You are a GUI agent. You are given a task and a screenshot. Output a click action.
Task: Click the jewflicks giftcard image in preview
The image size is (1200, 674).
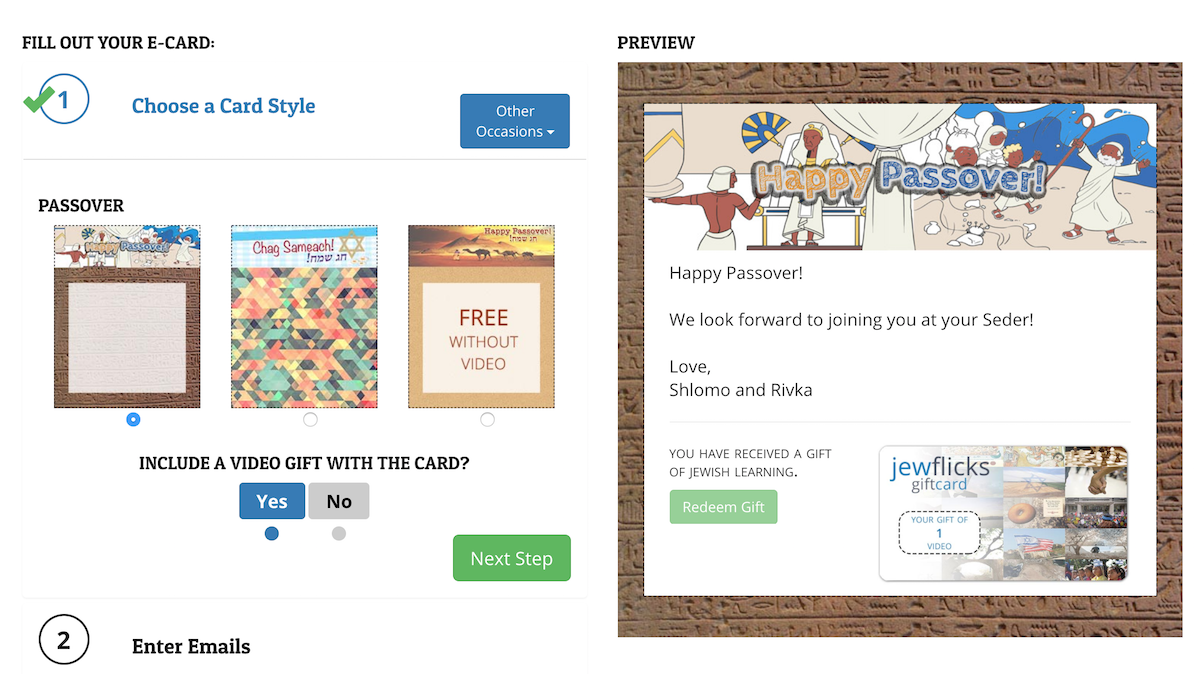click(x=1003, y=513)
